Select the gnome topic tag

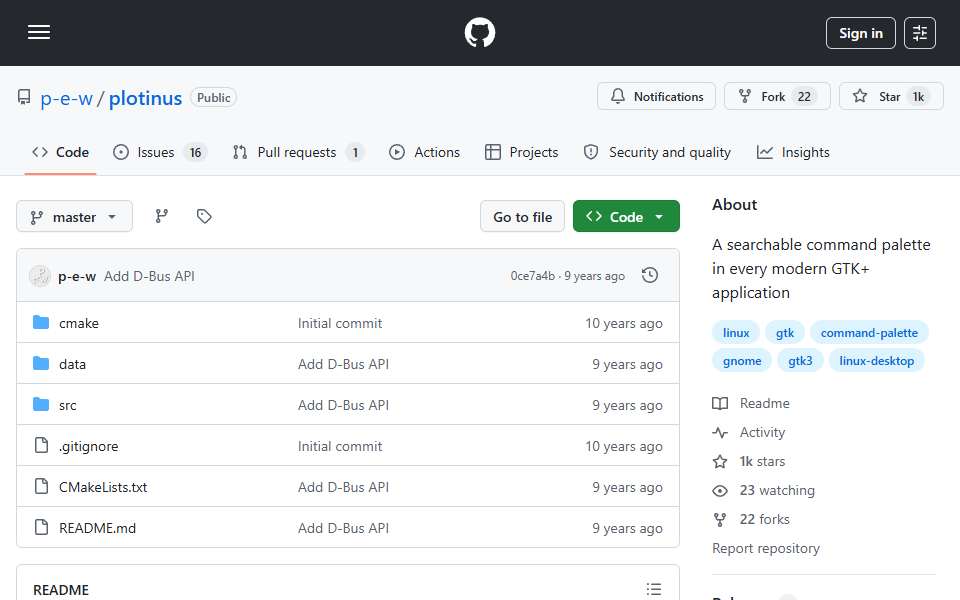tap(742, 361)
